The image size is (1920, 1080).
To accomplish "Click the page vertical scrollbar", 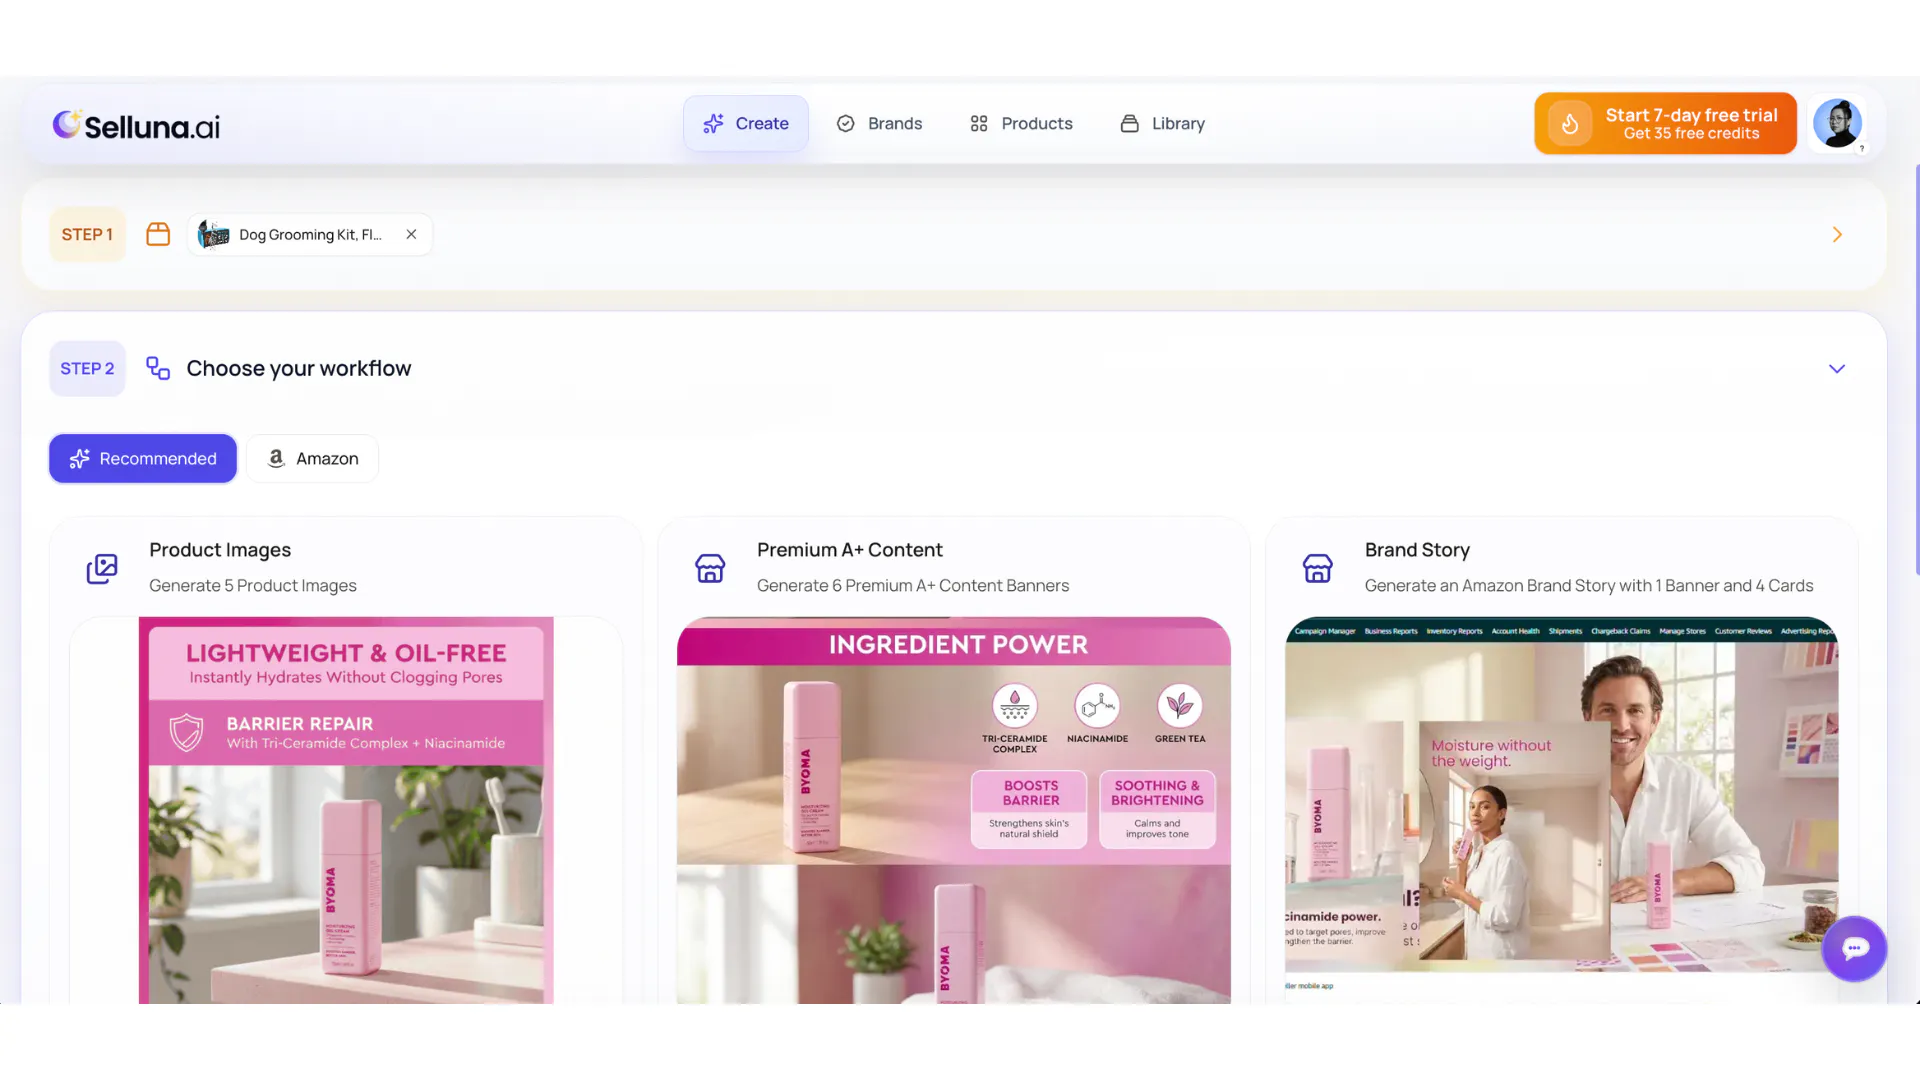I will click(x=1916, y=370).
